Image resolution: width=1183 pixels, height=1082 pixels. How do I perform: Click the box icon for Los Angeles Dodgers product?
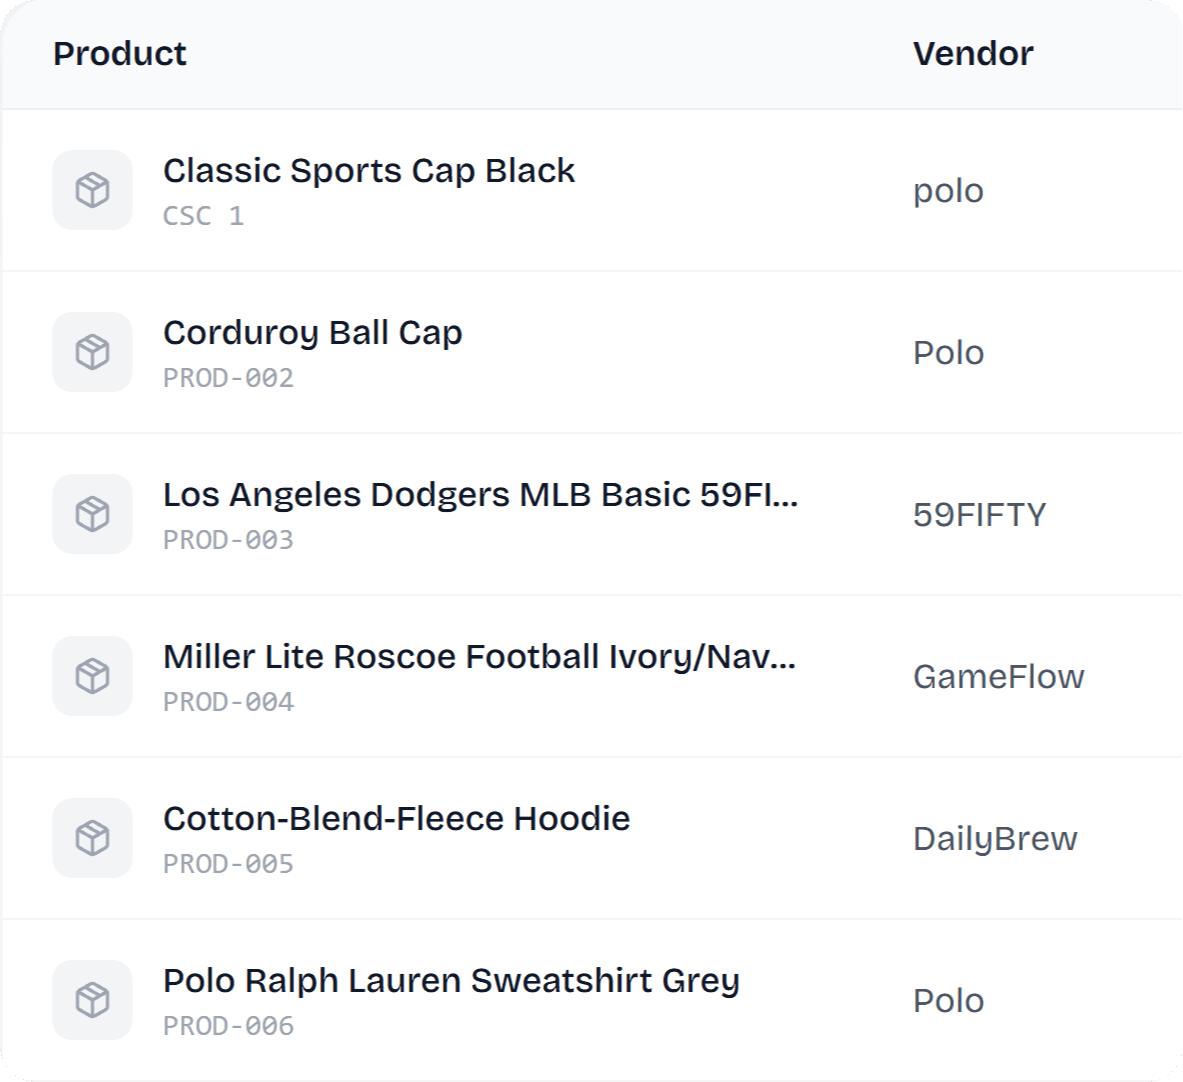tap(93, 514)
